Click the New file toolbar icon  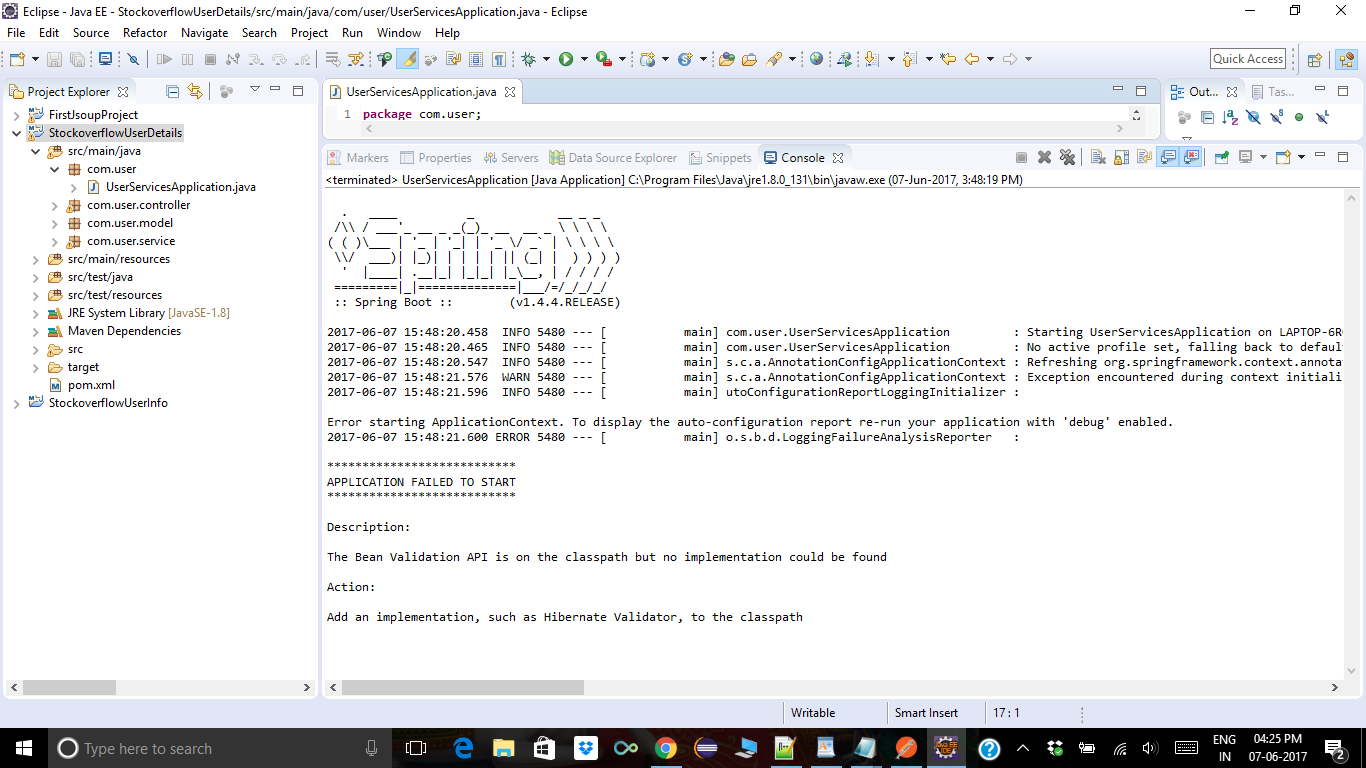tap(18, 59)
